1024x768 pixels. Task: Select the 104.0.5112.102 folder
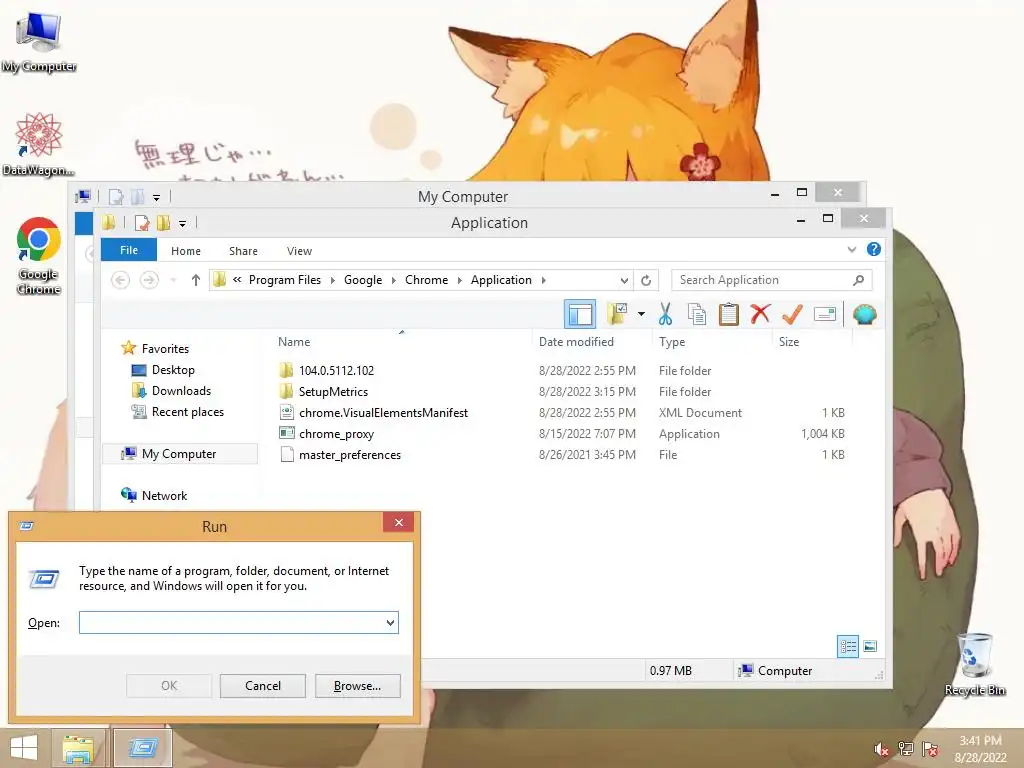336,370
